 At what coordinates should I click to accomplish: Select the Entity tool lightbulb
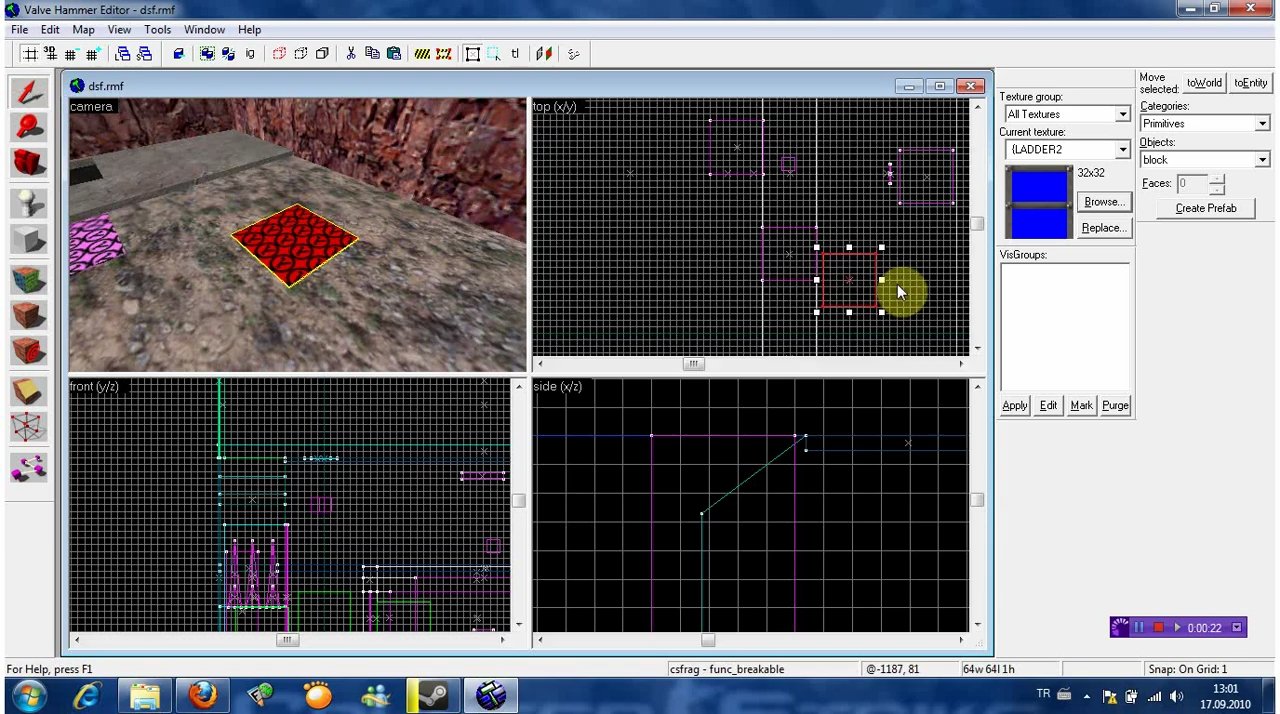[29, 203]
